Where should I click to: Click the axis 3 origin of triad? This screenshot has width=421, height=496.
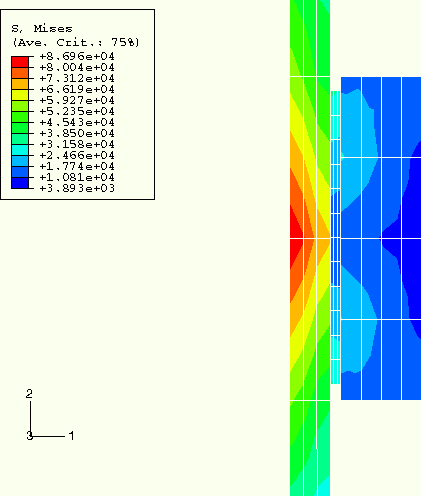click(x=29, y=436)
